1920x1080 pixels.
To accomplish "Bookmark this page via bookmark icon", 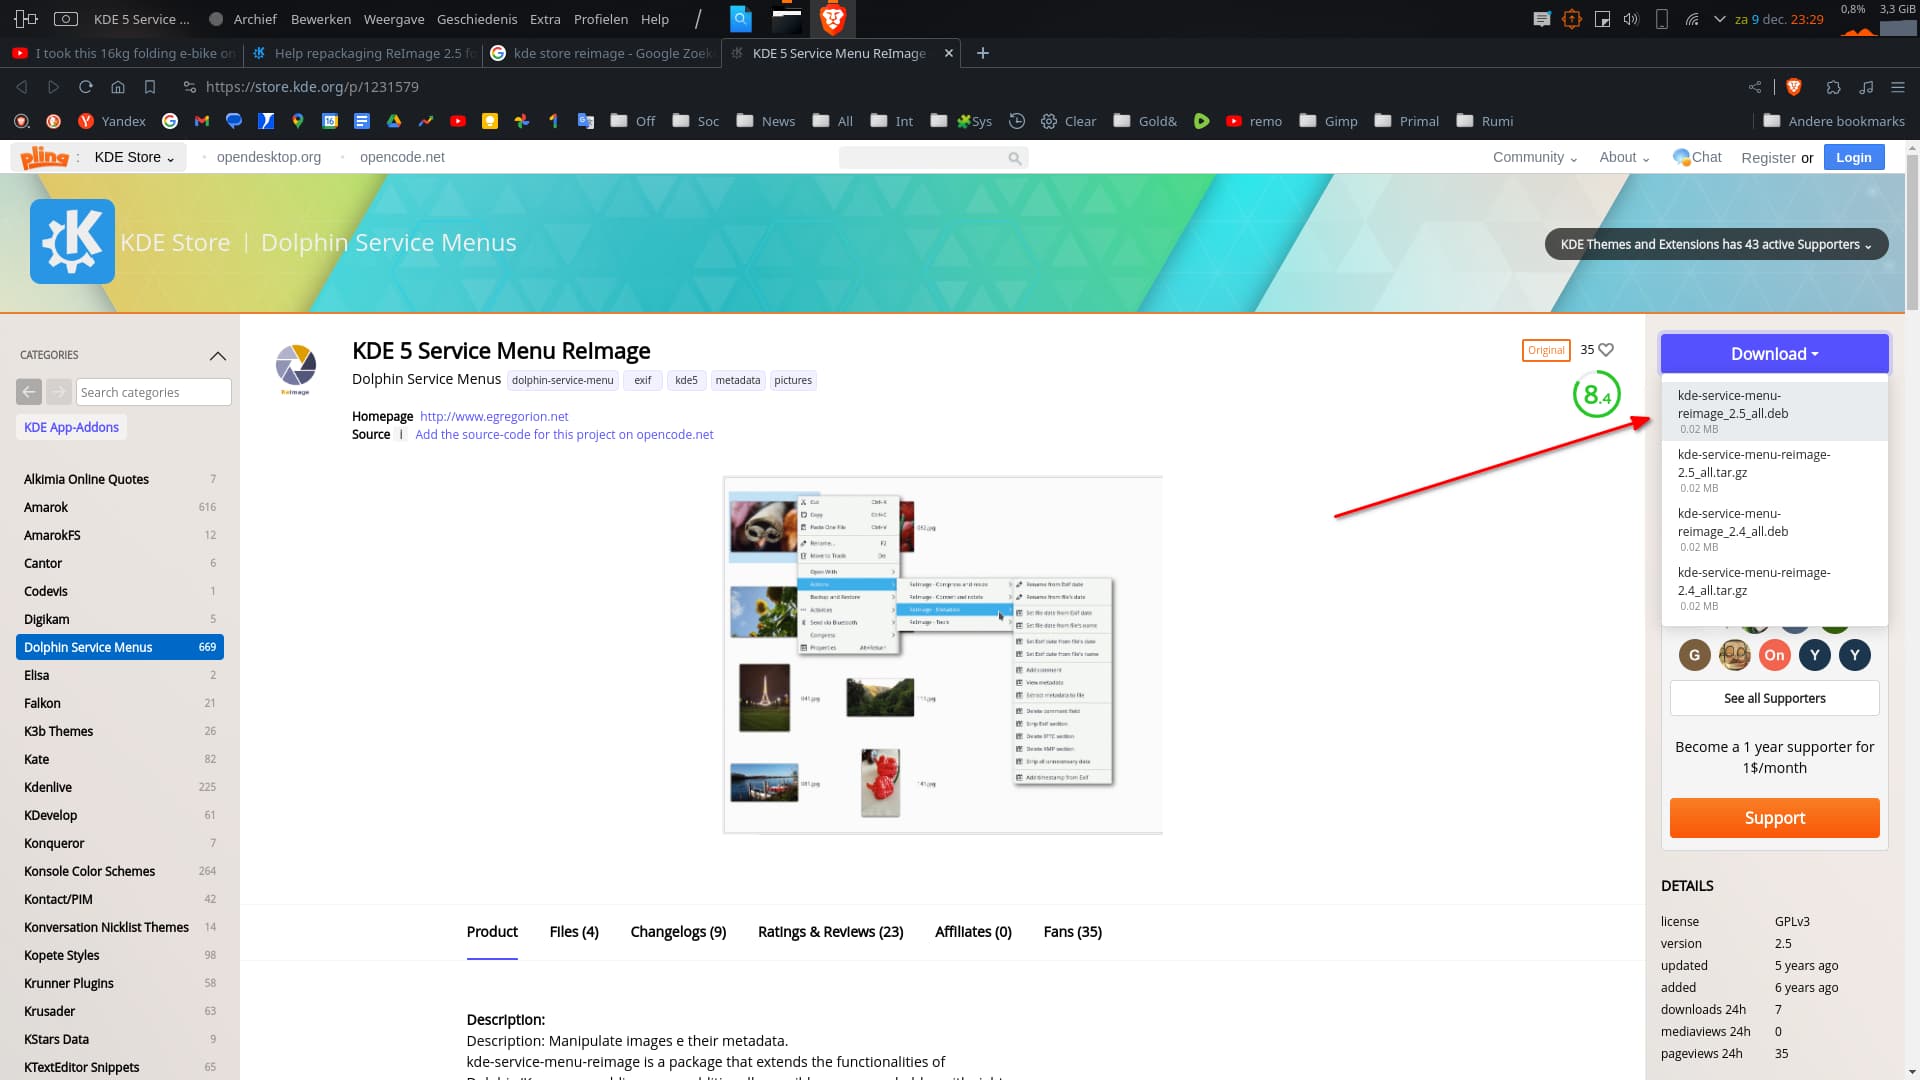I will point(150,87).
